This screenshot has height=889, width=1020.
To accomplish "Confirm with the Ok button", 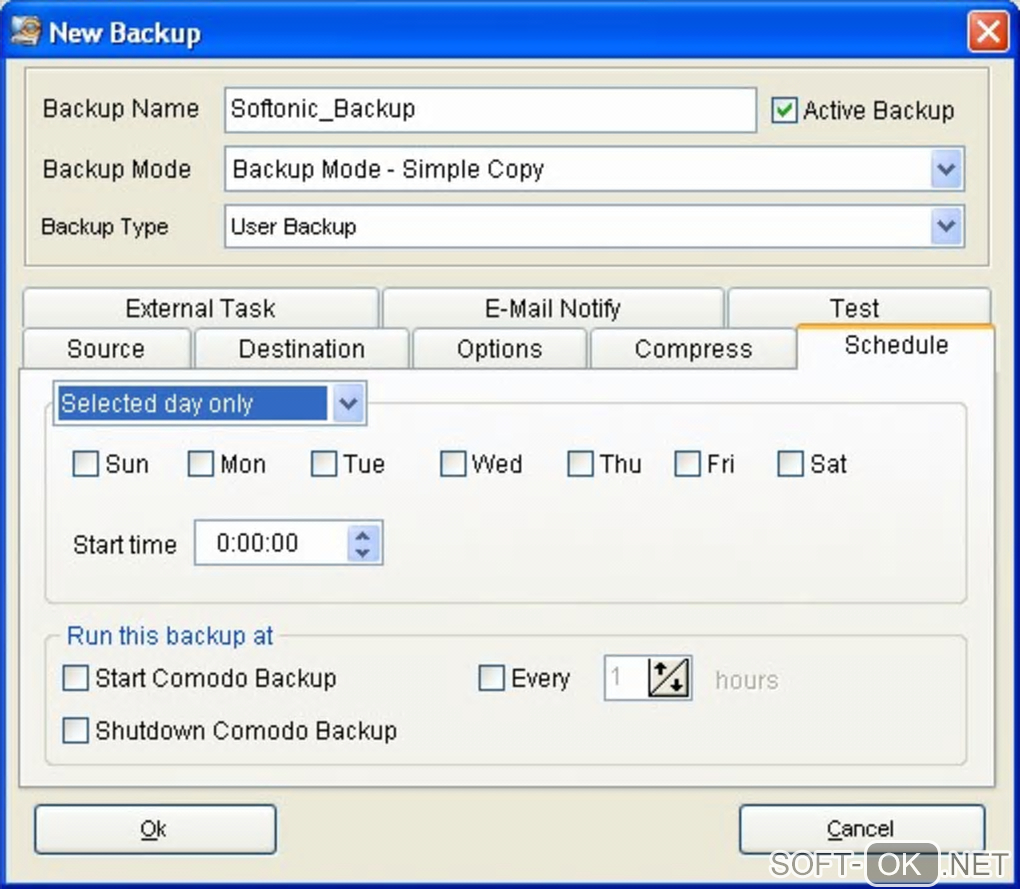I will [155, 829].
